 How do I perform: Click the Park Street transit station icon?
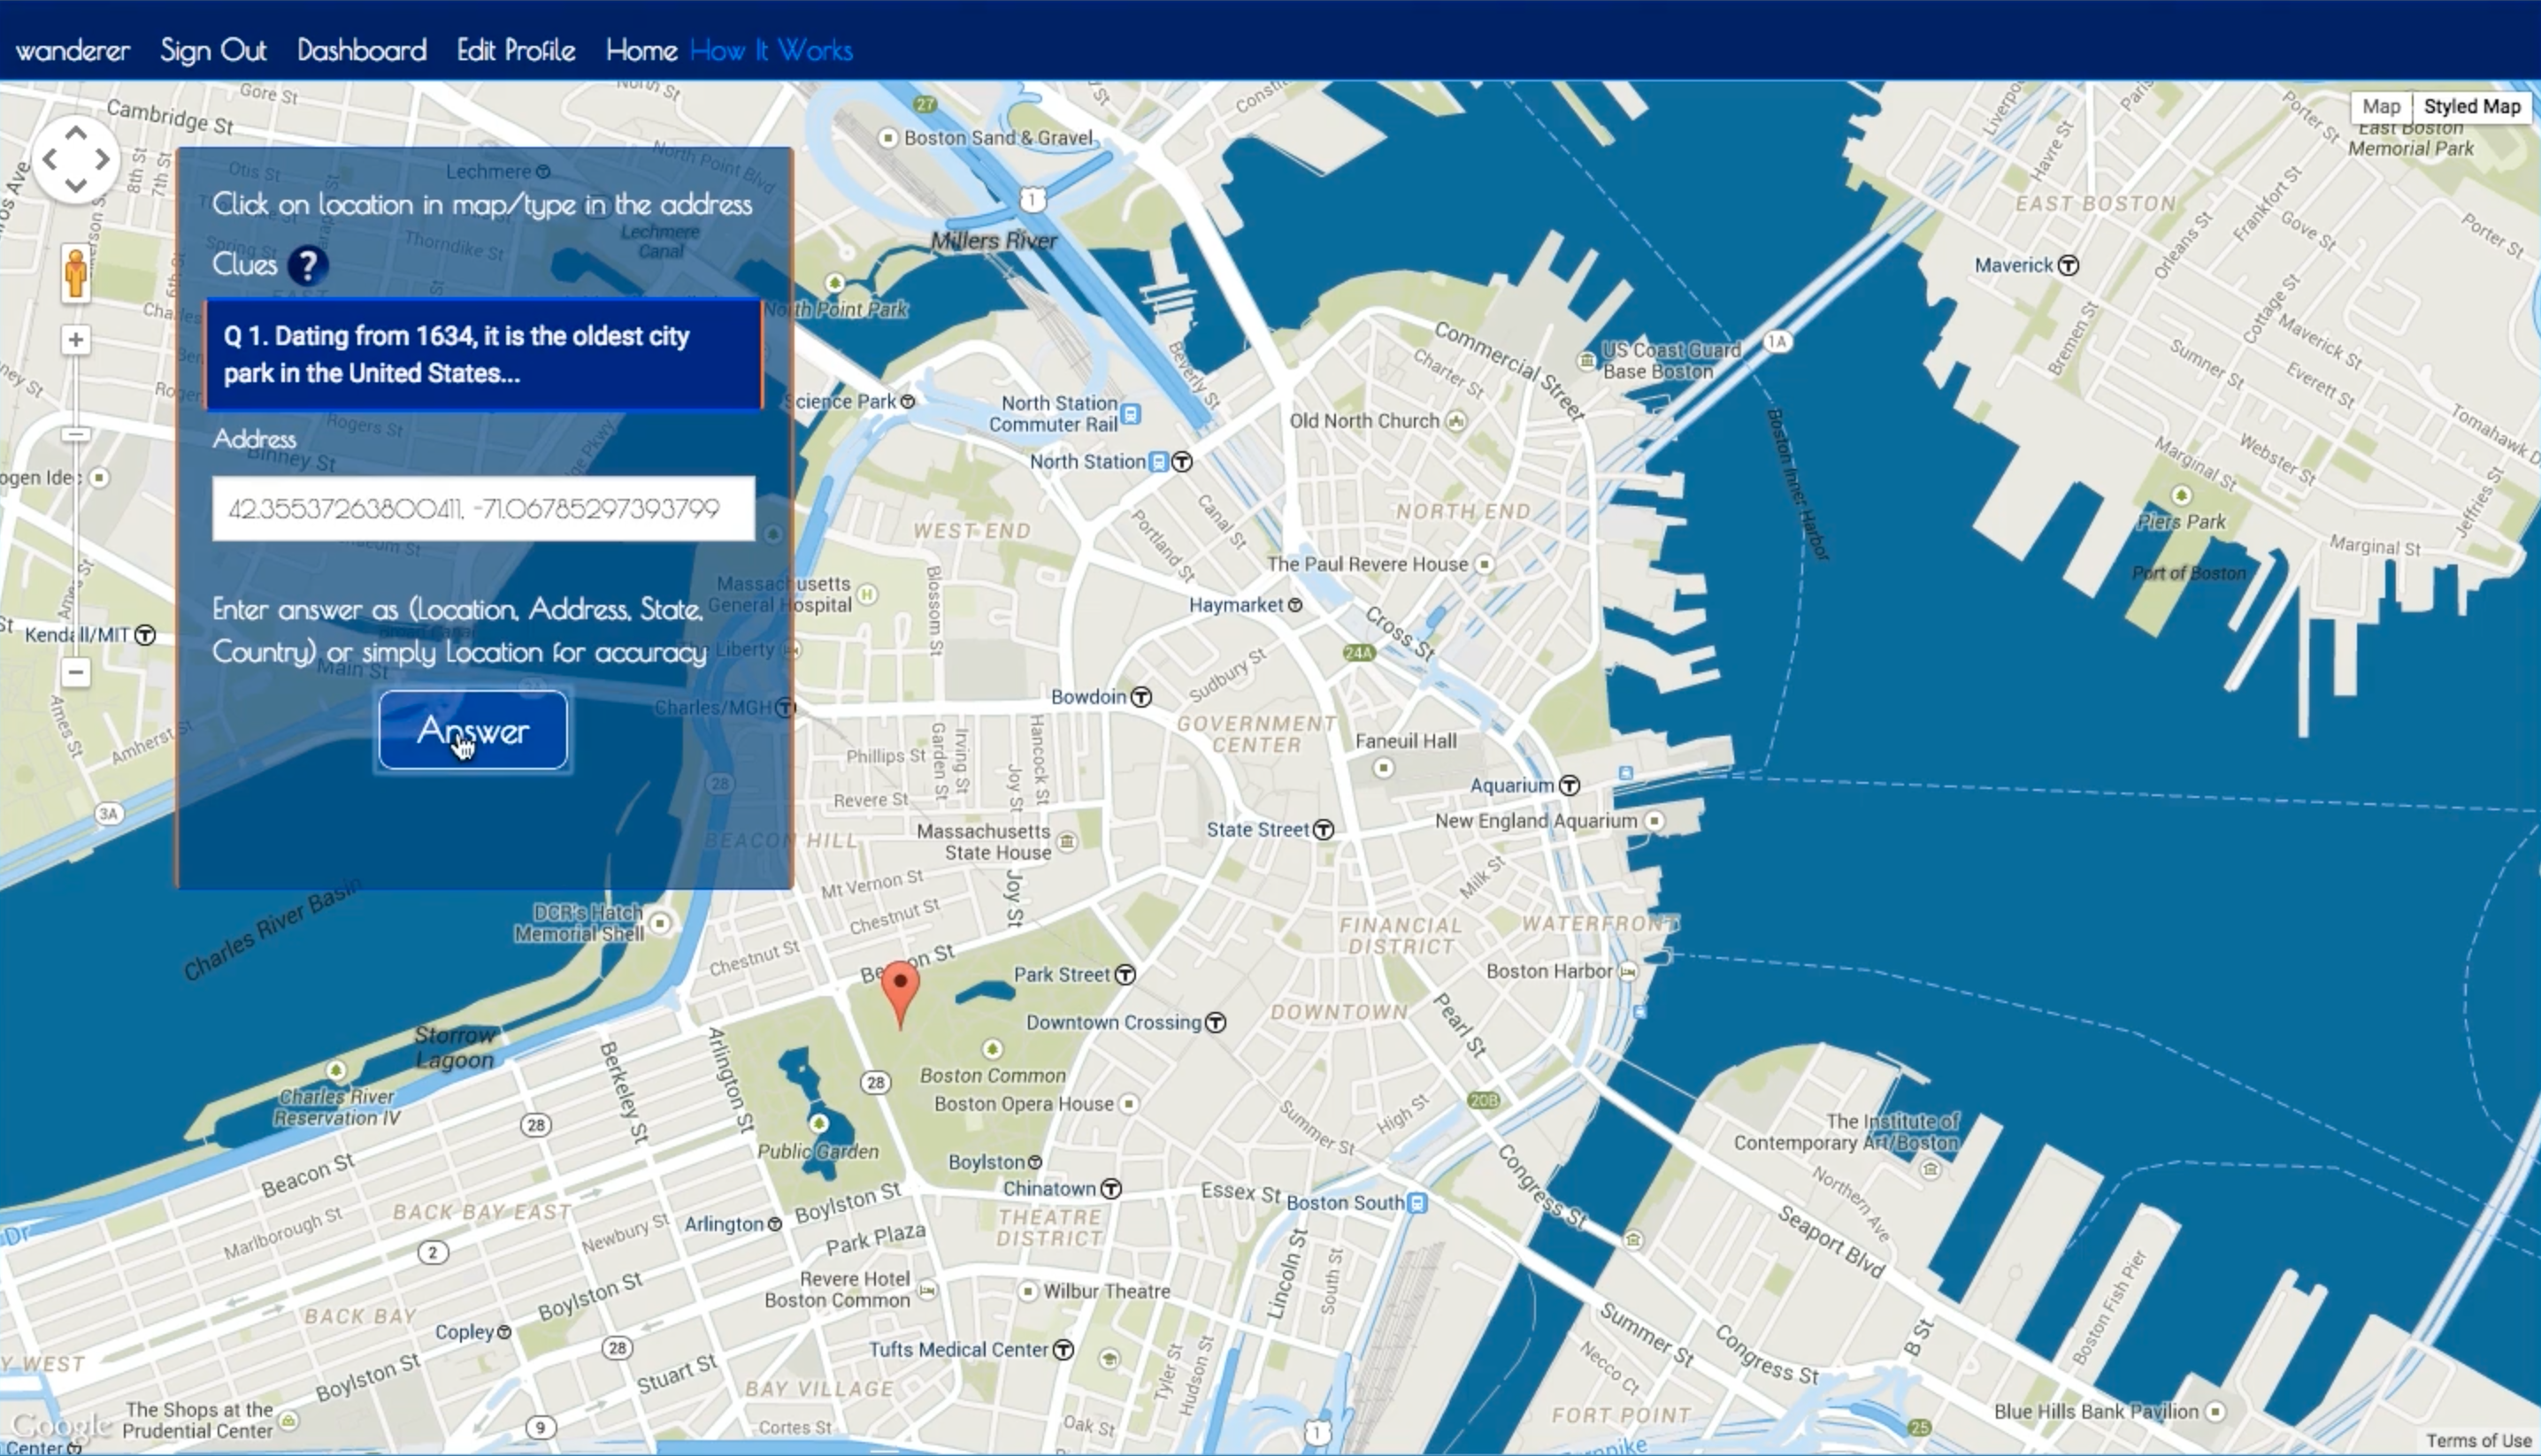coord(1125,974)
